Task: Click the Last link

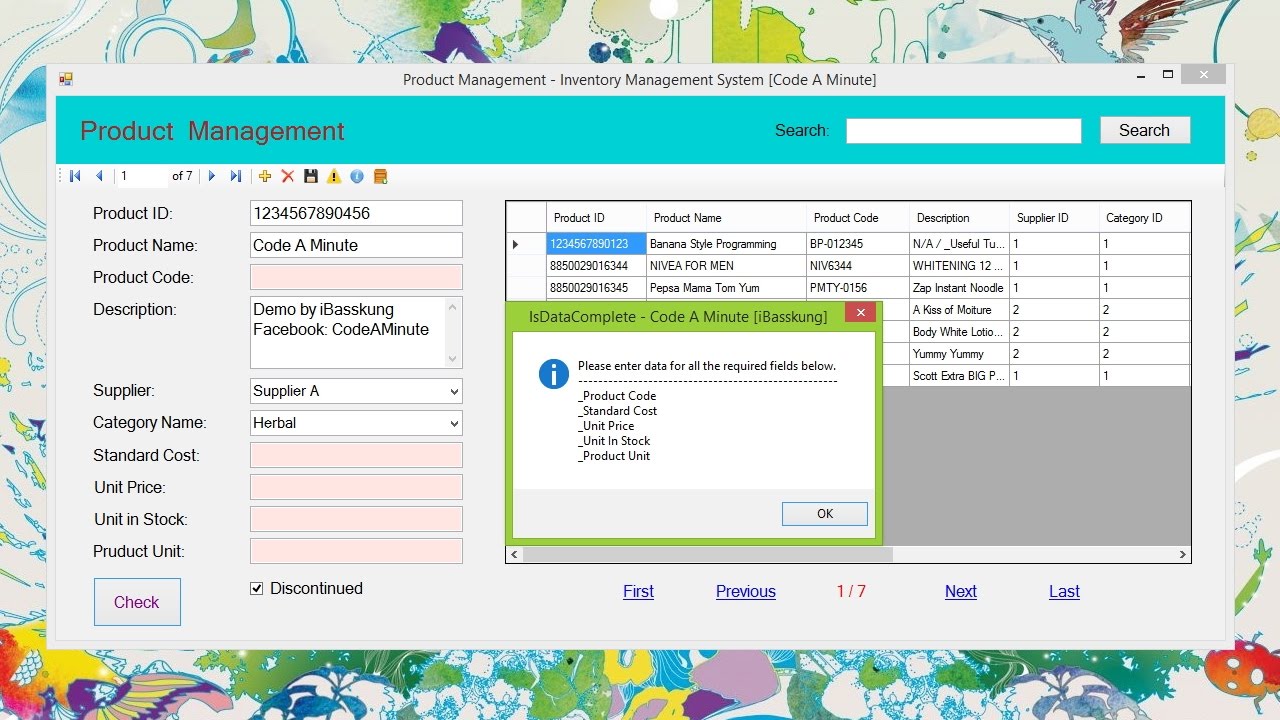Action: (1064, 591)
